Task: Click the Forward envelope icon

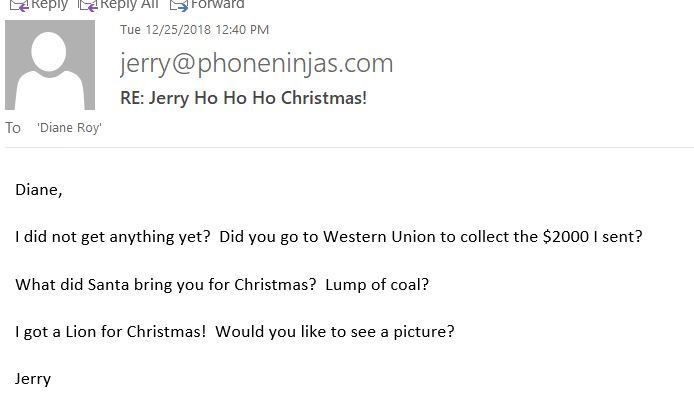Action: tap(179, 5)
